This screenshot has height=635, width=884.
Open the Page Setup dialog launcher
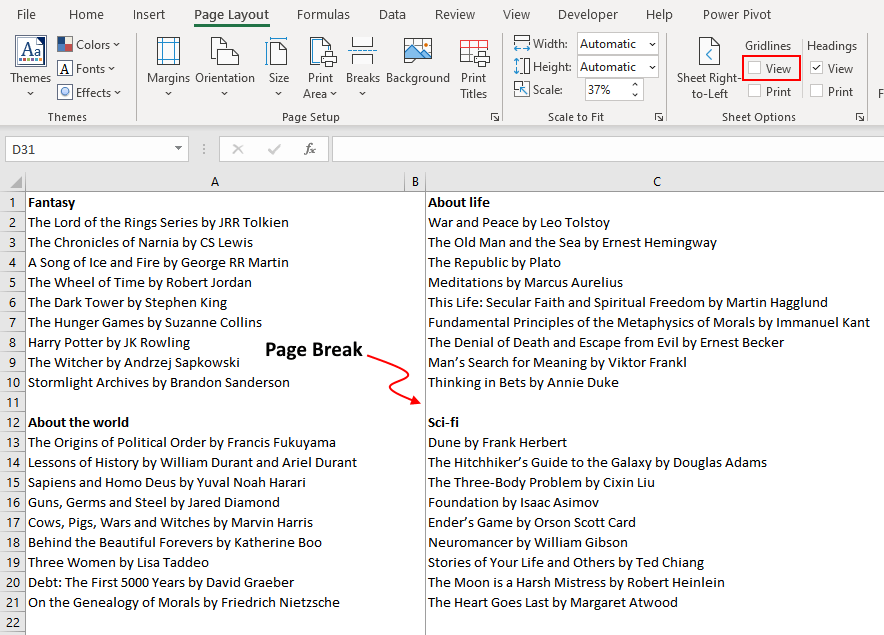coord(495,116)
